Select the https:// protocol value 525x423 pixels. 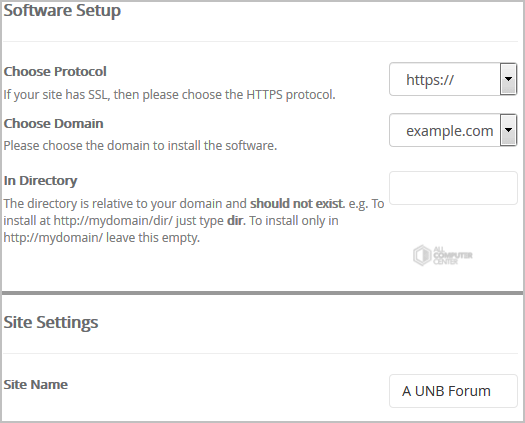(430, 80)
